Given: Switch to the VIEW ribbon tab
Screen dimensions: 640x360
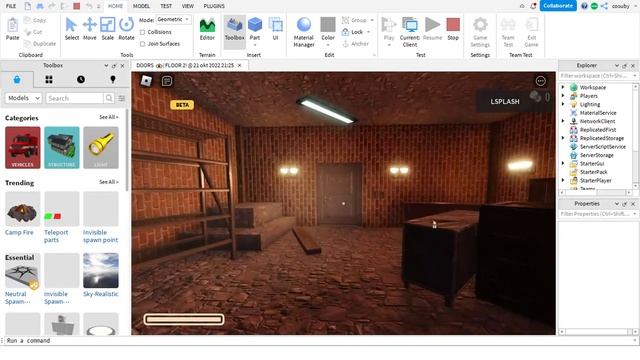Looking at the screenshot, I should point(188,6).
